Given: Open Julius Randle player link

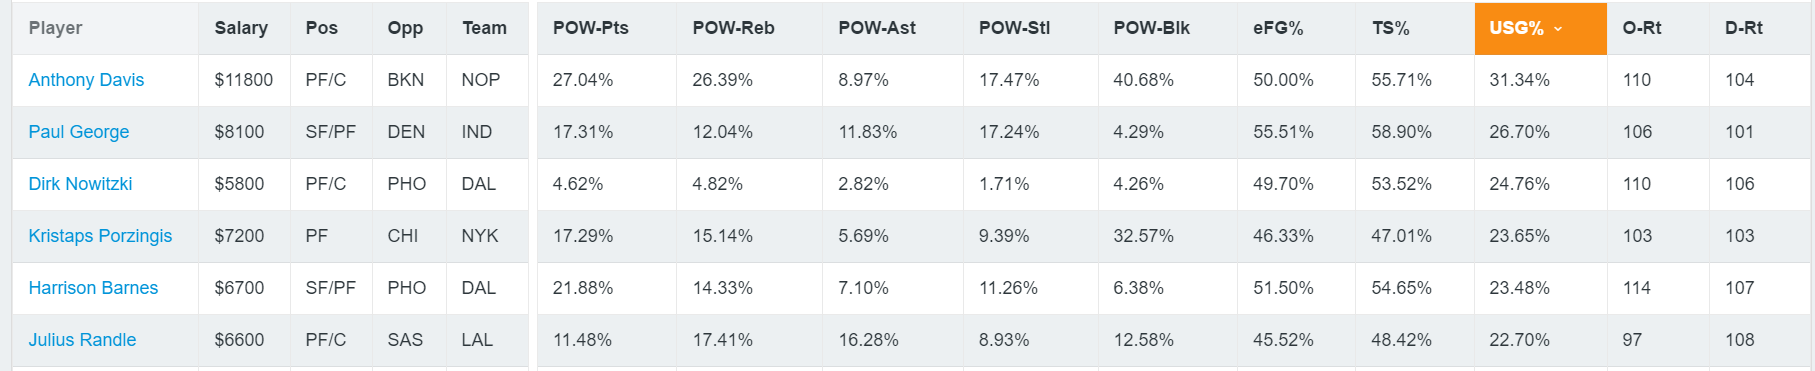Looking at the screenshot, I should point(82,340).
